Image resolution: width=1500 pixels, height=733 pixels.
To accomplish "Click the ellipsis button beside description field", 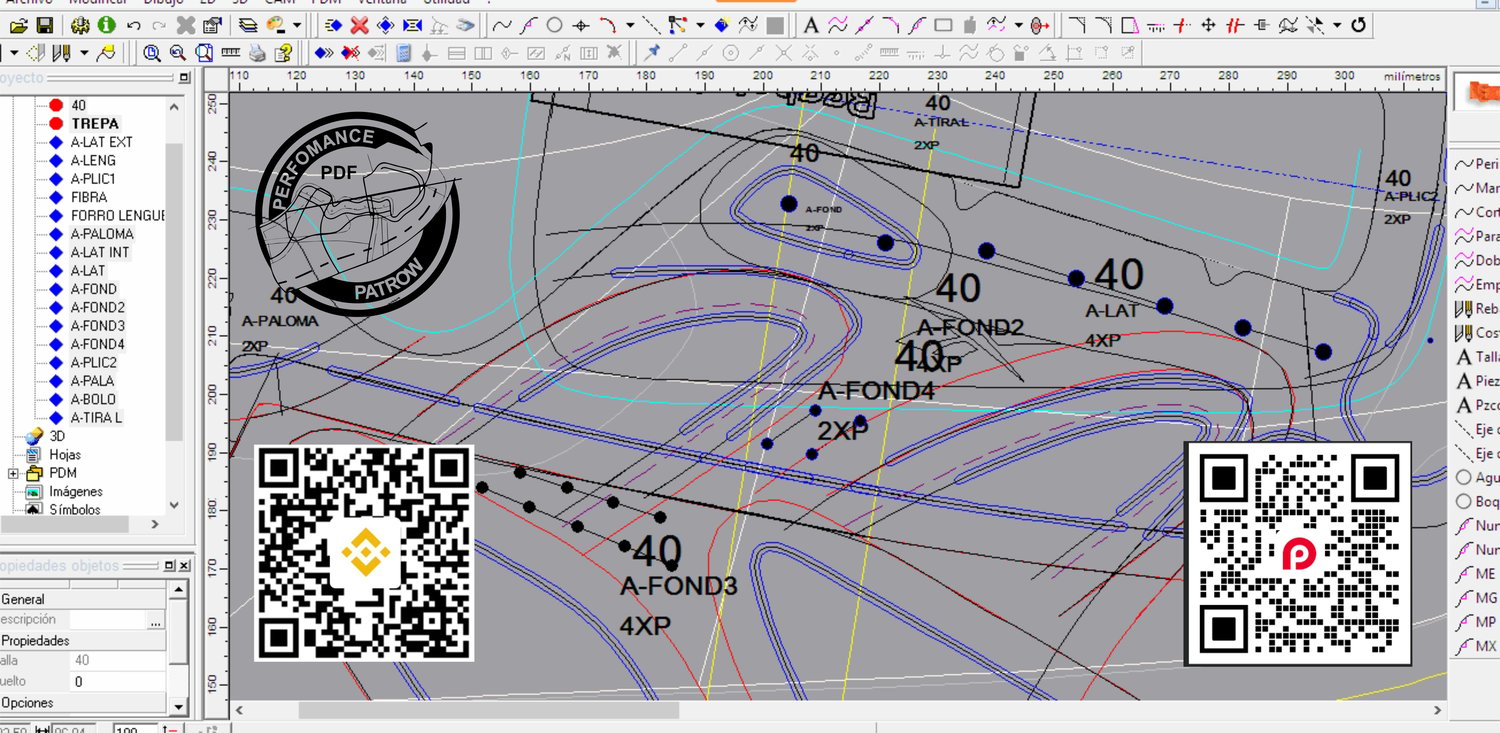I will [155, 621].
